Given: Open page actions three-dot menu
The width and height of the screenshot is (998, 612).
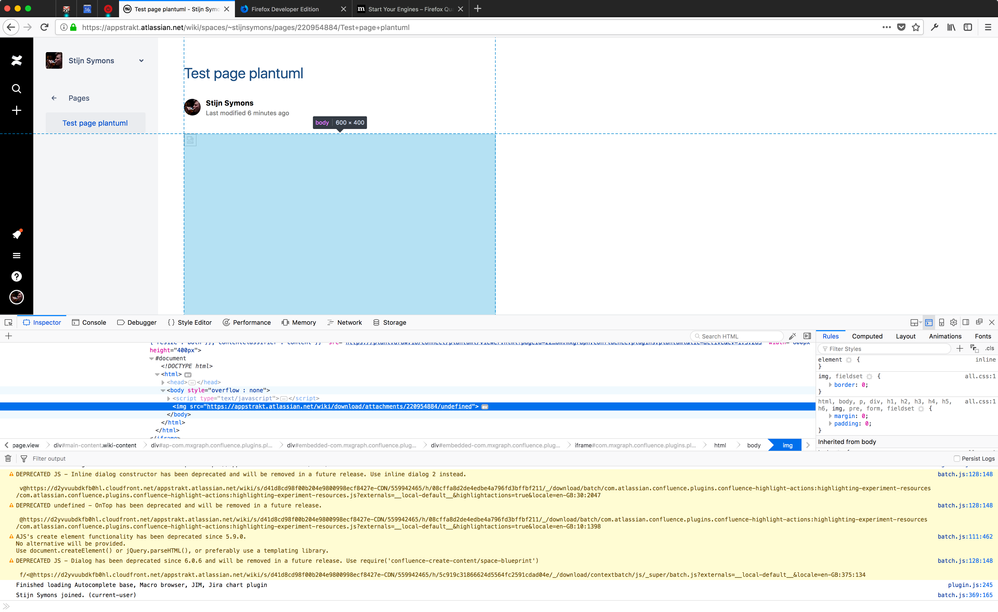Looking at the screenshot, I should coord(887,27).
